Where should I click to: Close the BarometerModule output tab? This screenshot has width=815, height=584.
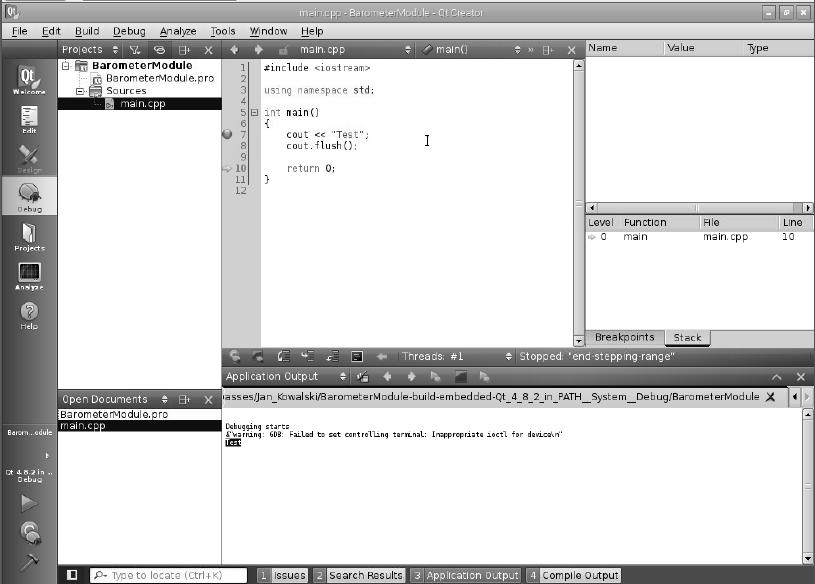click(x=771, y=397)
